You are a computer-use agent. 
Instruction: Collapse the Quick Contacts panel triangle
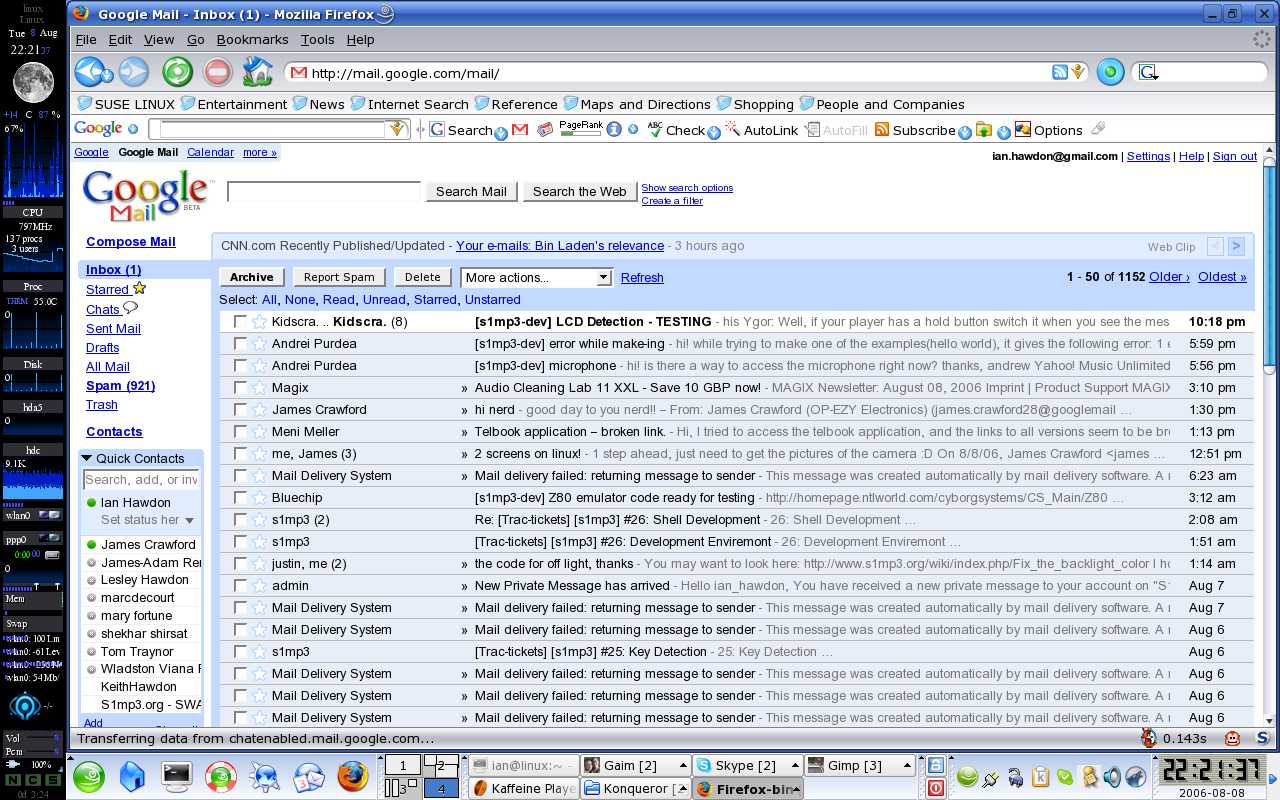[x=87, y=459]
